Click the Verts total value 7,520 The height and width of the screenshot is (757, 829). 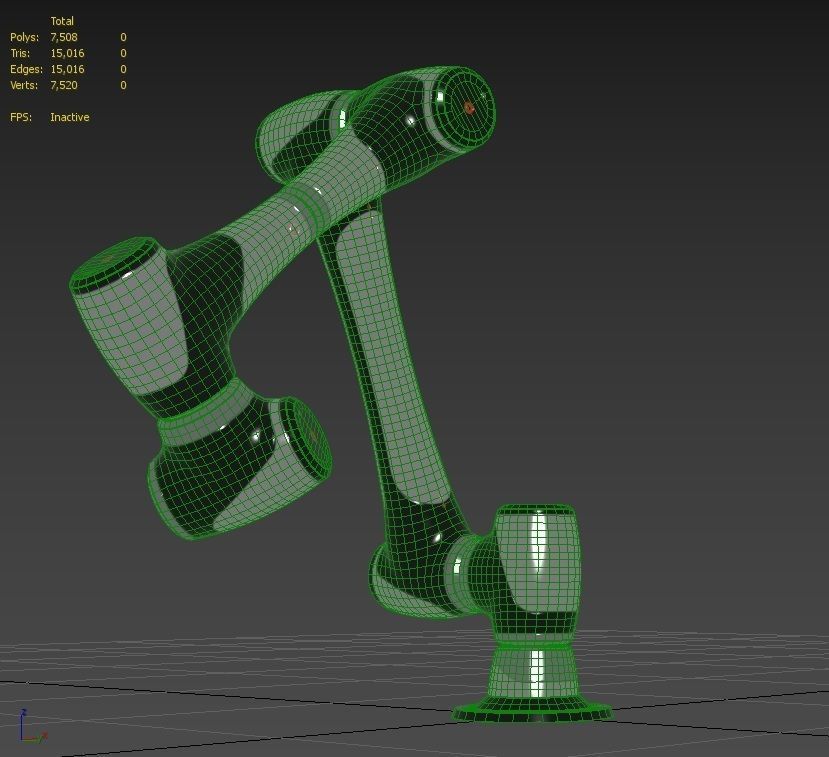(x=64, y=85)
